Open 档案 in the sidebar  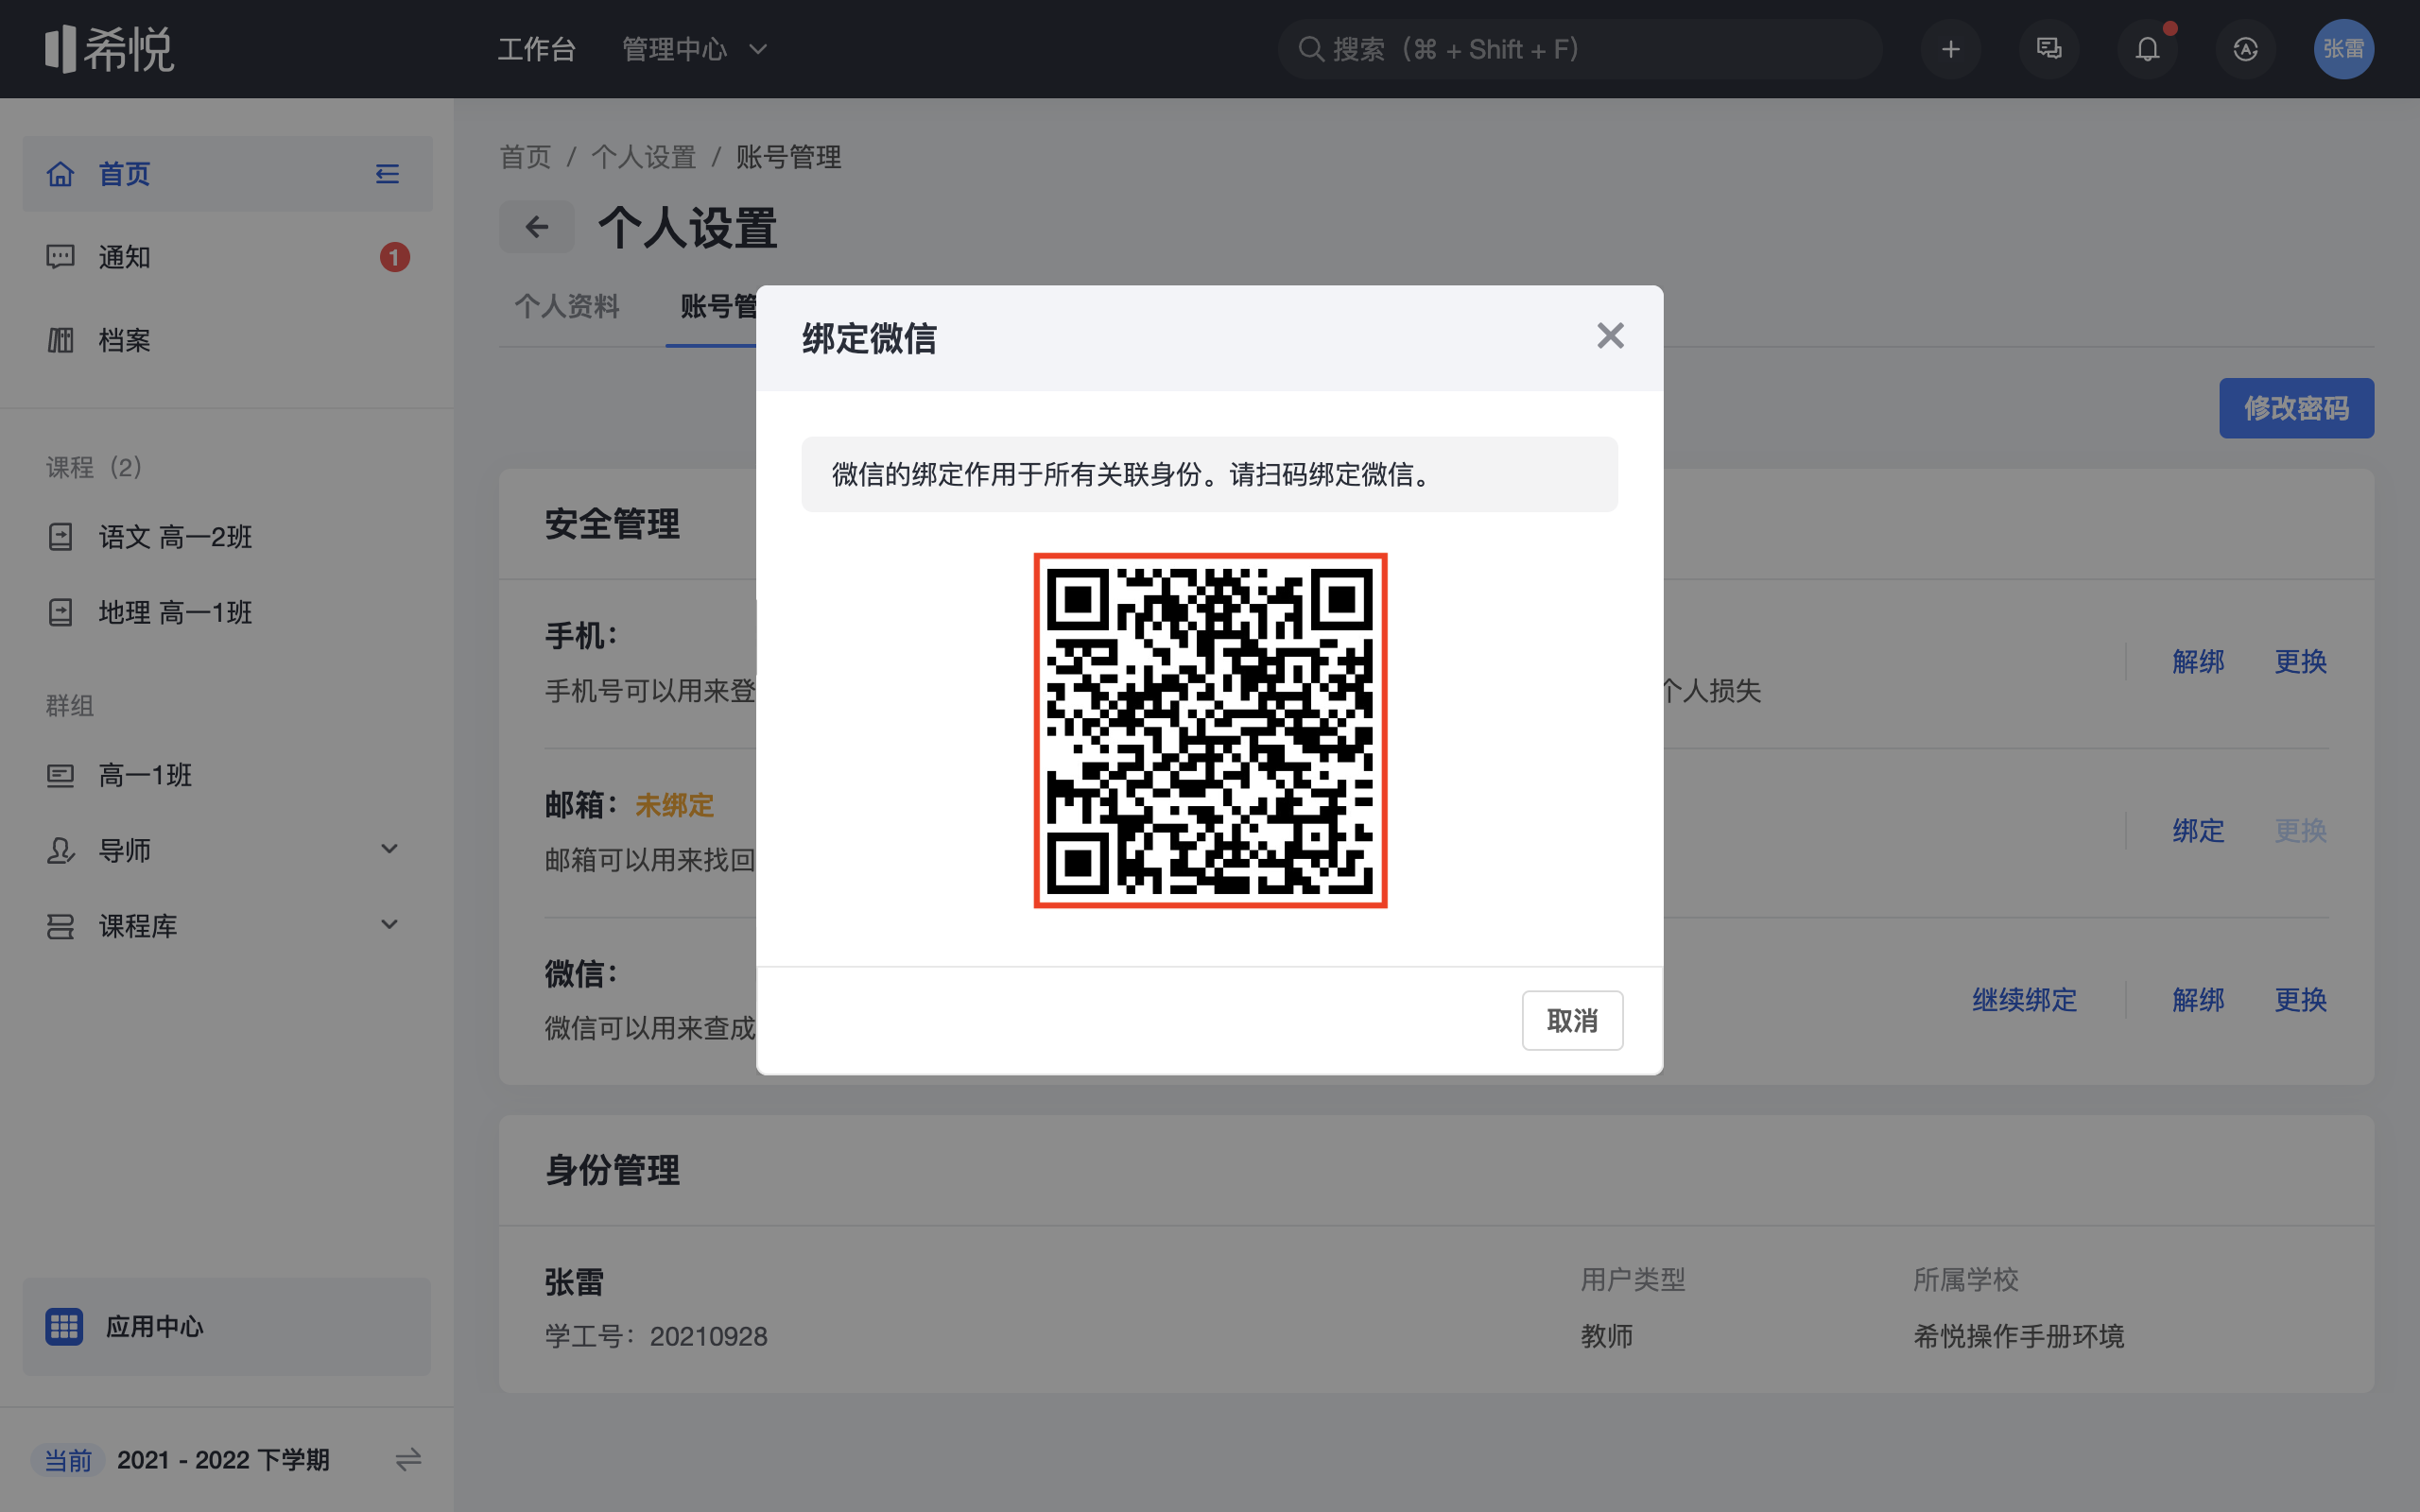(x=227, y=340)
